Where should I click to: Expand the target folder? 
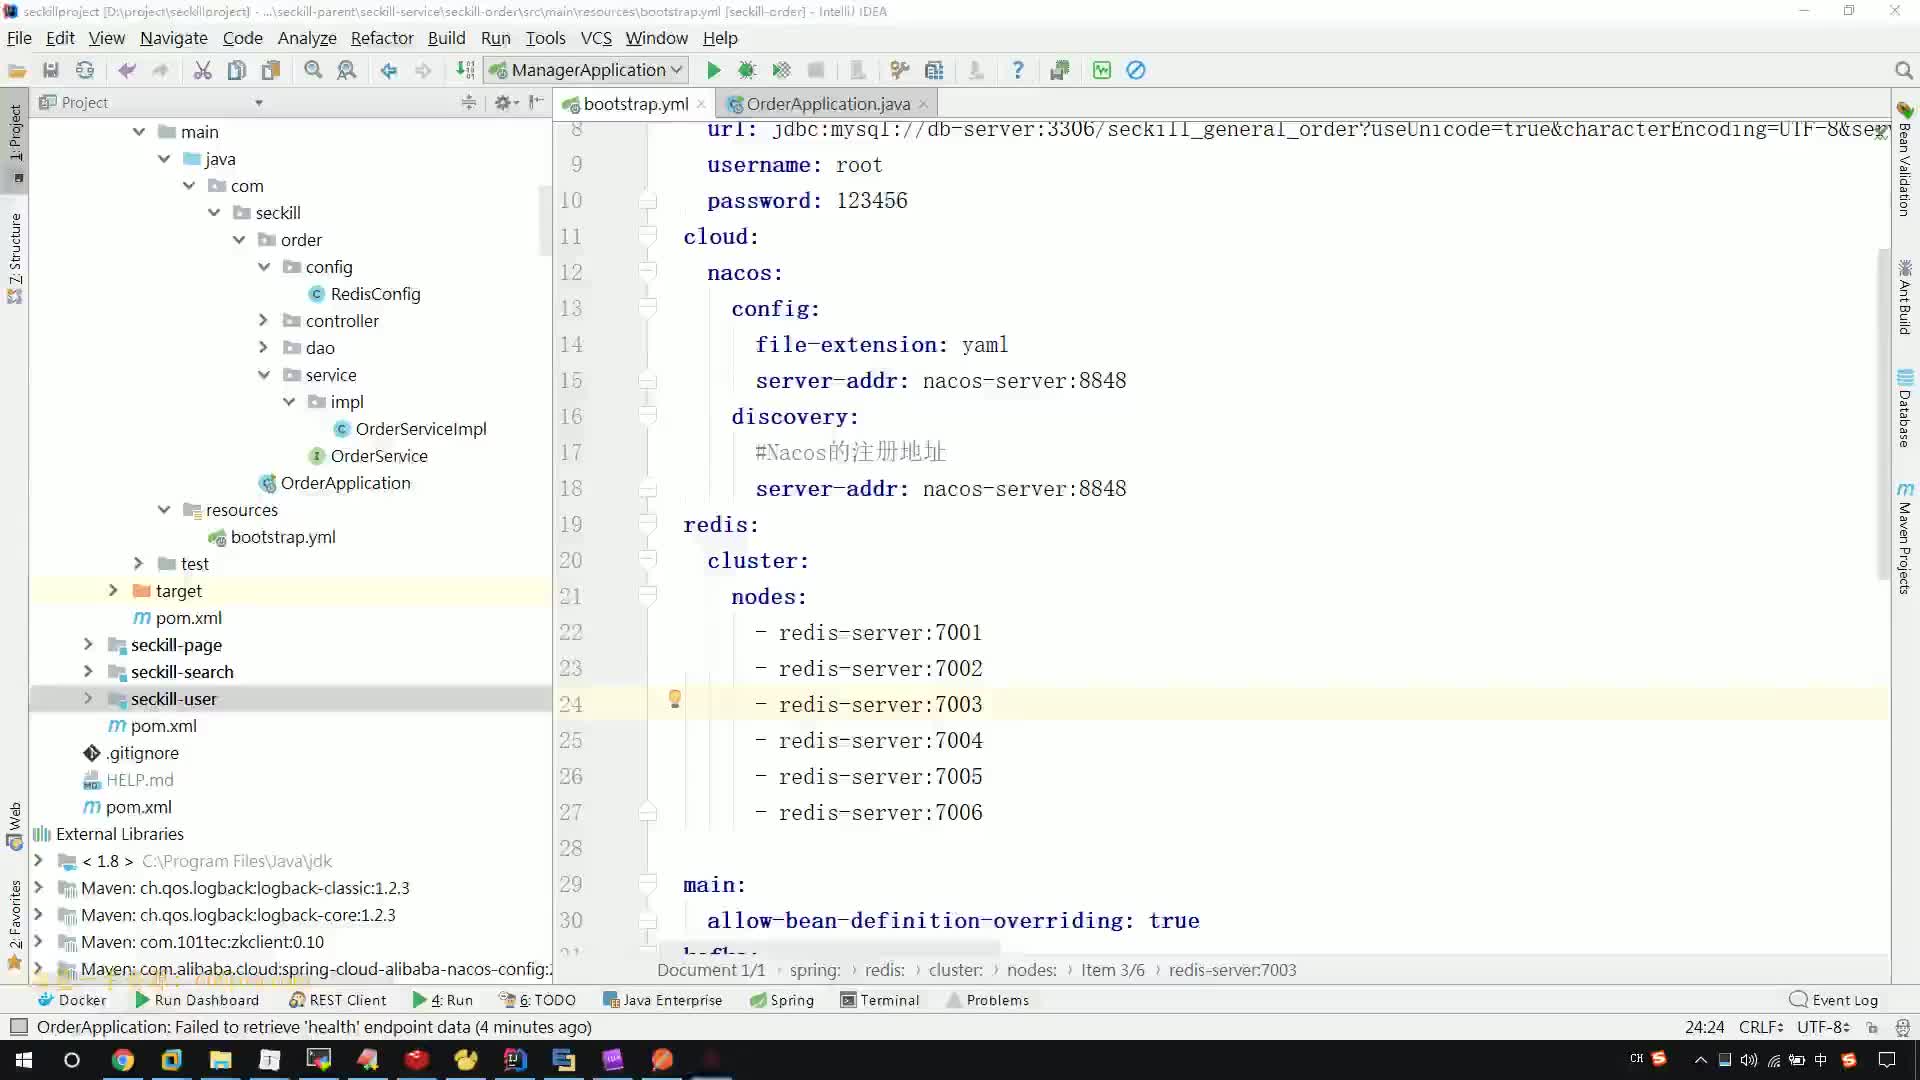coord(113,590)
